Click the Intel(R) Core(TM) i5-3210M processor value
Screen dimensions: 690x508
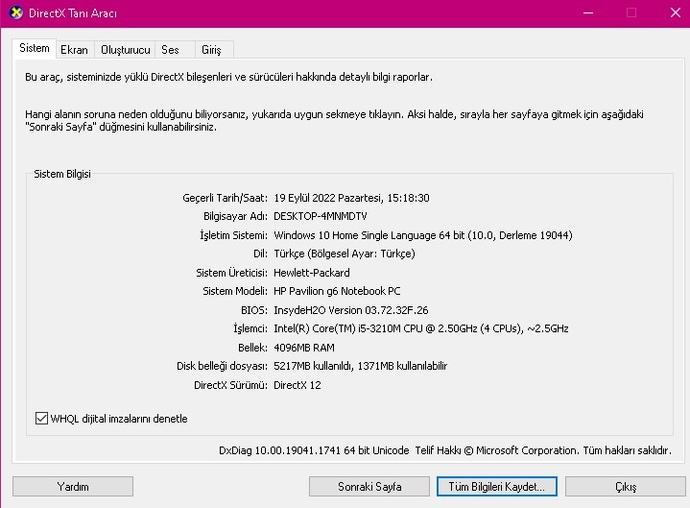421,329
